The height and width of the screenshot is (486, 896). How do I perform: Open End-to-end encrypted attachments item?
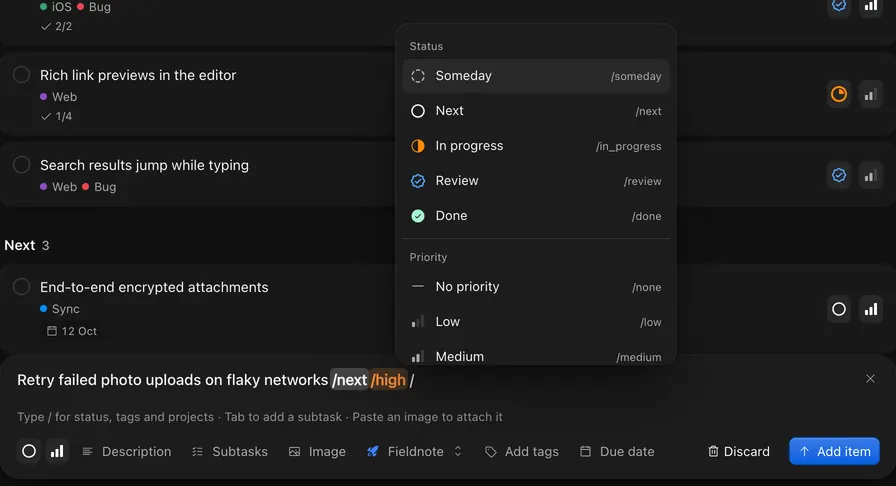click(154, 286)
